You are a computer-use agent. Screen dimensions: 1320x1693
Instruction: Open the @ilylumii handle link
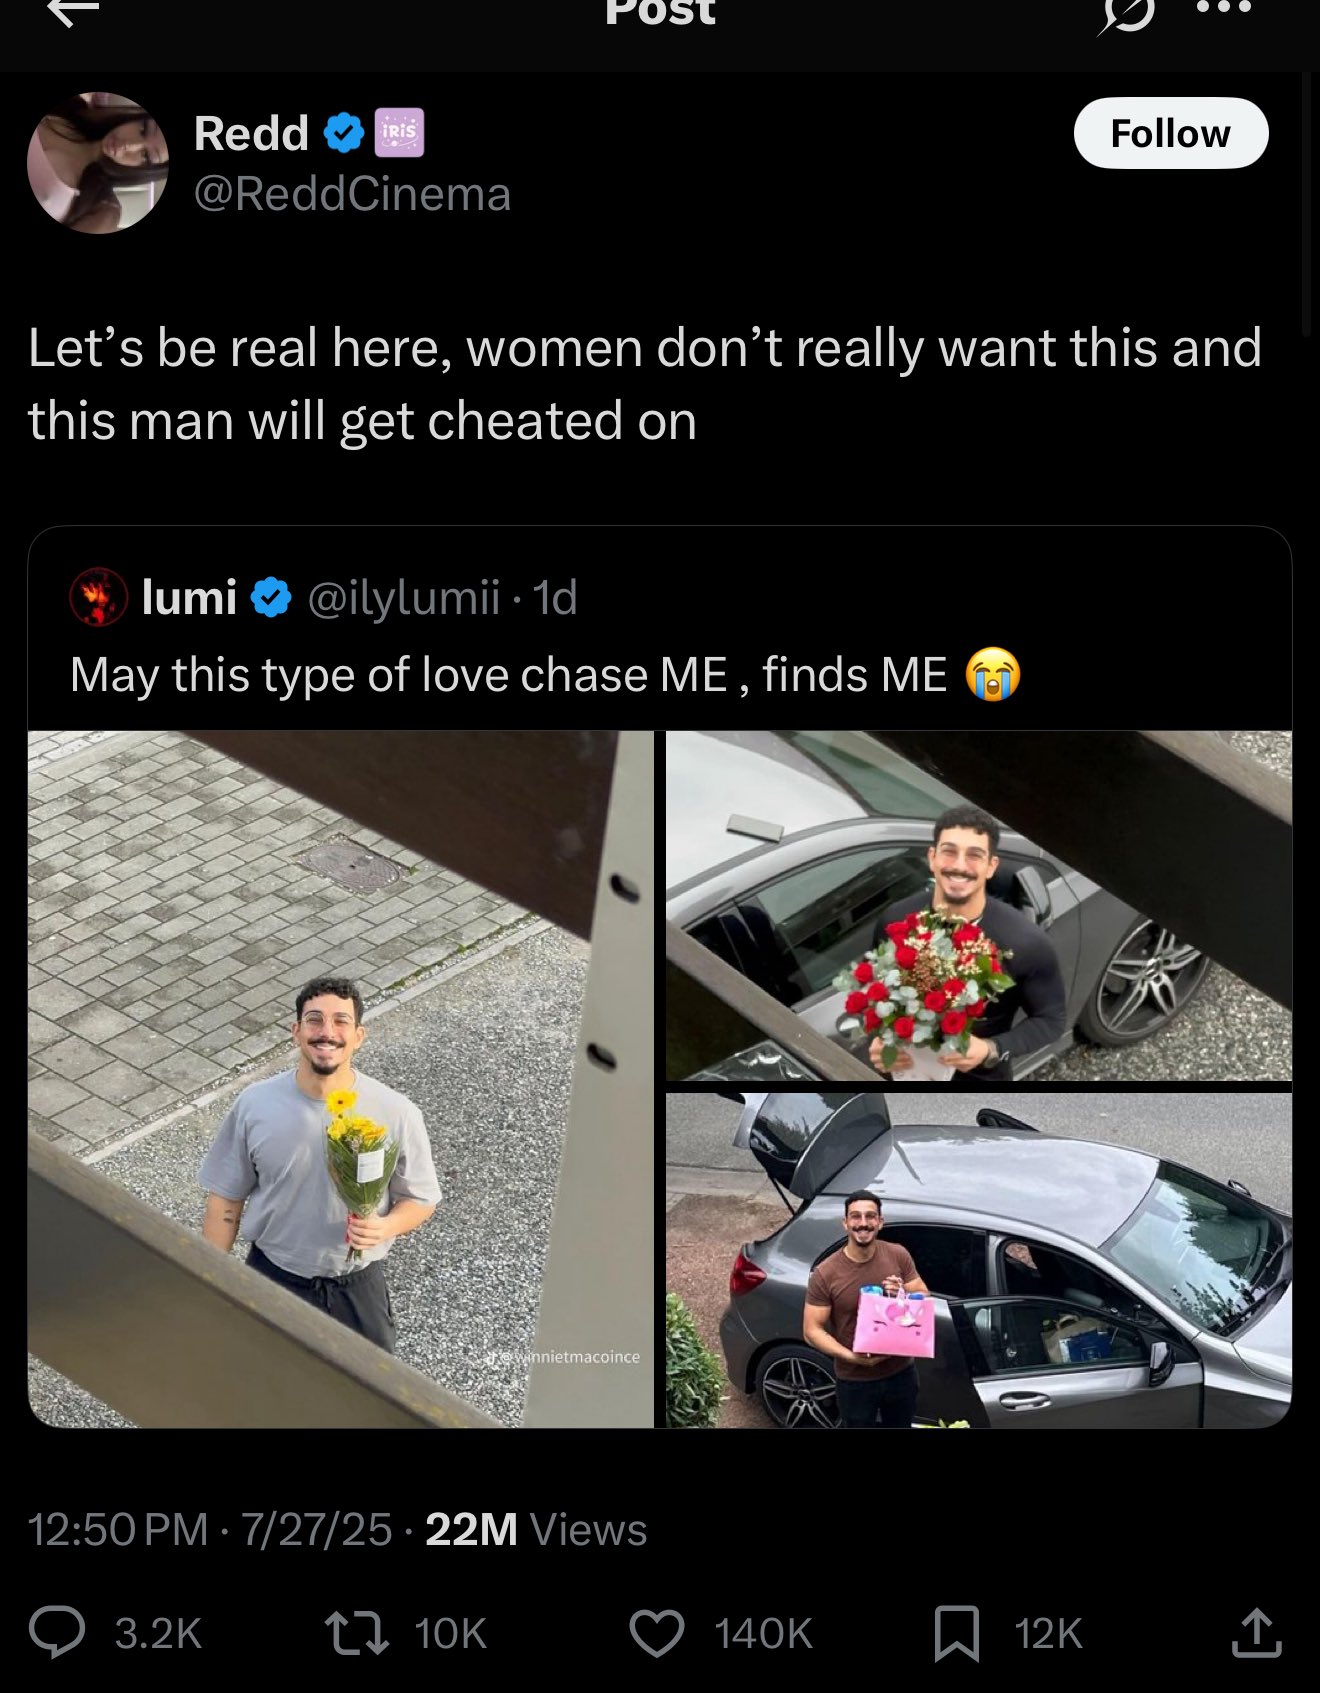tap(404, 598)
